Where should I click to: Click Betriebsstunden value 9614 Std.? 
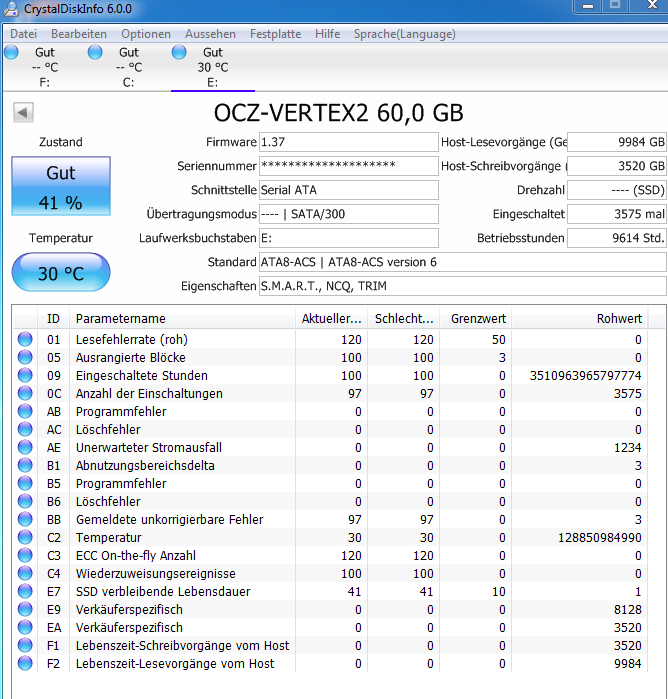[x=617, y=238]
